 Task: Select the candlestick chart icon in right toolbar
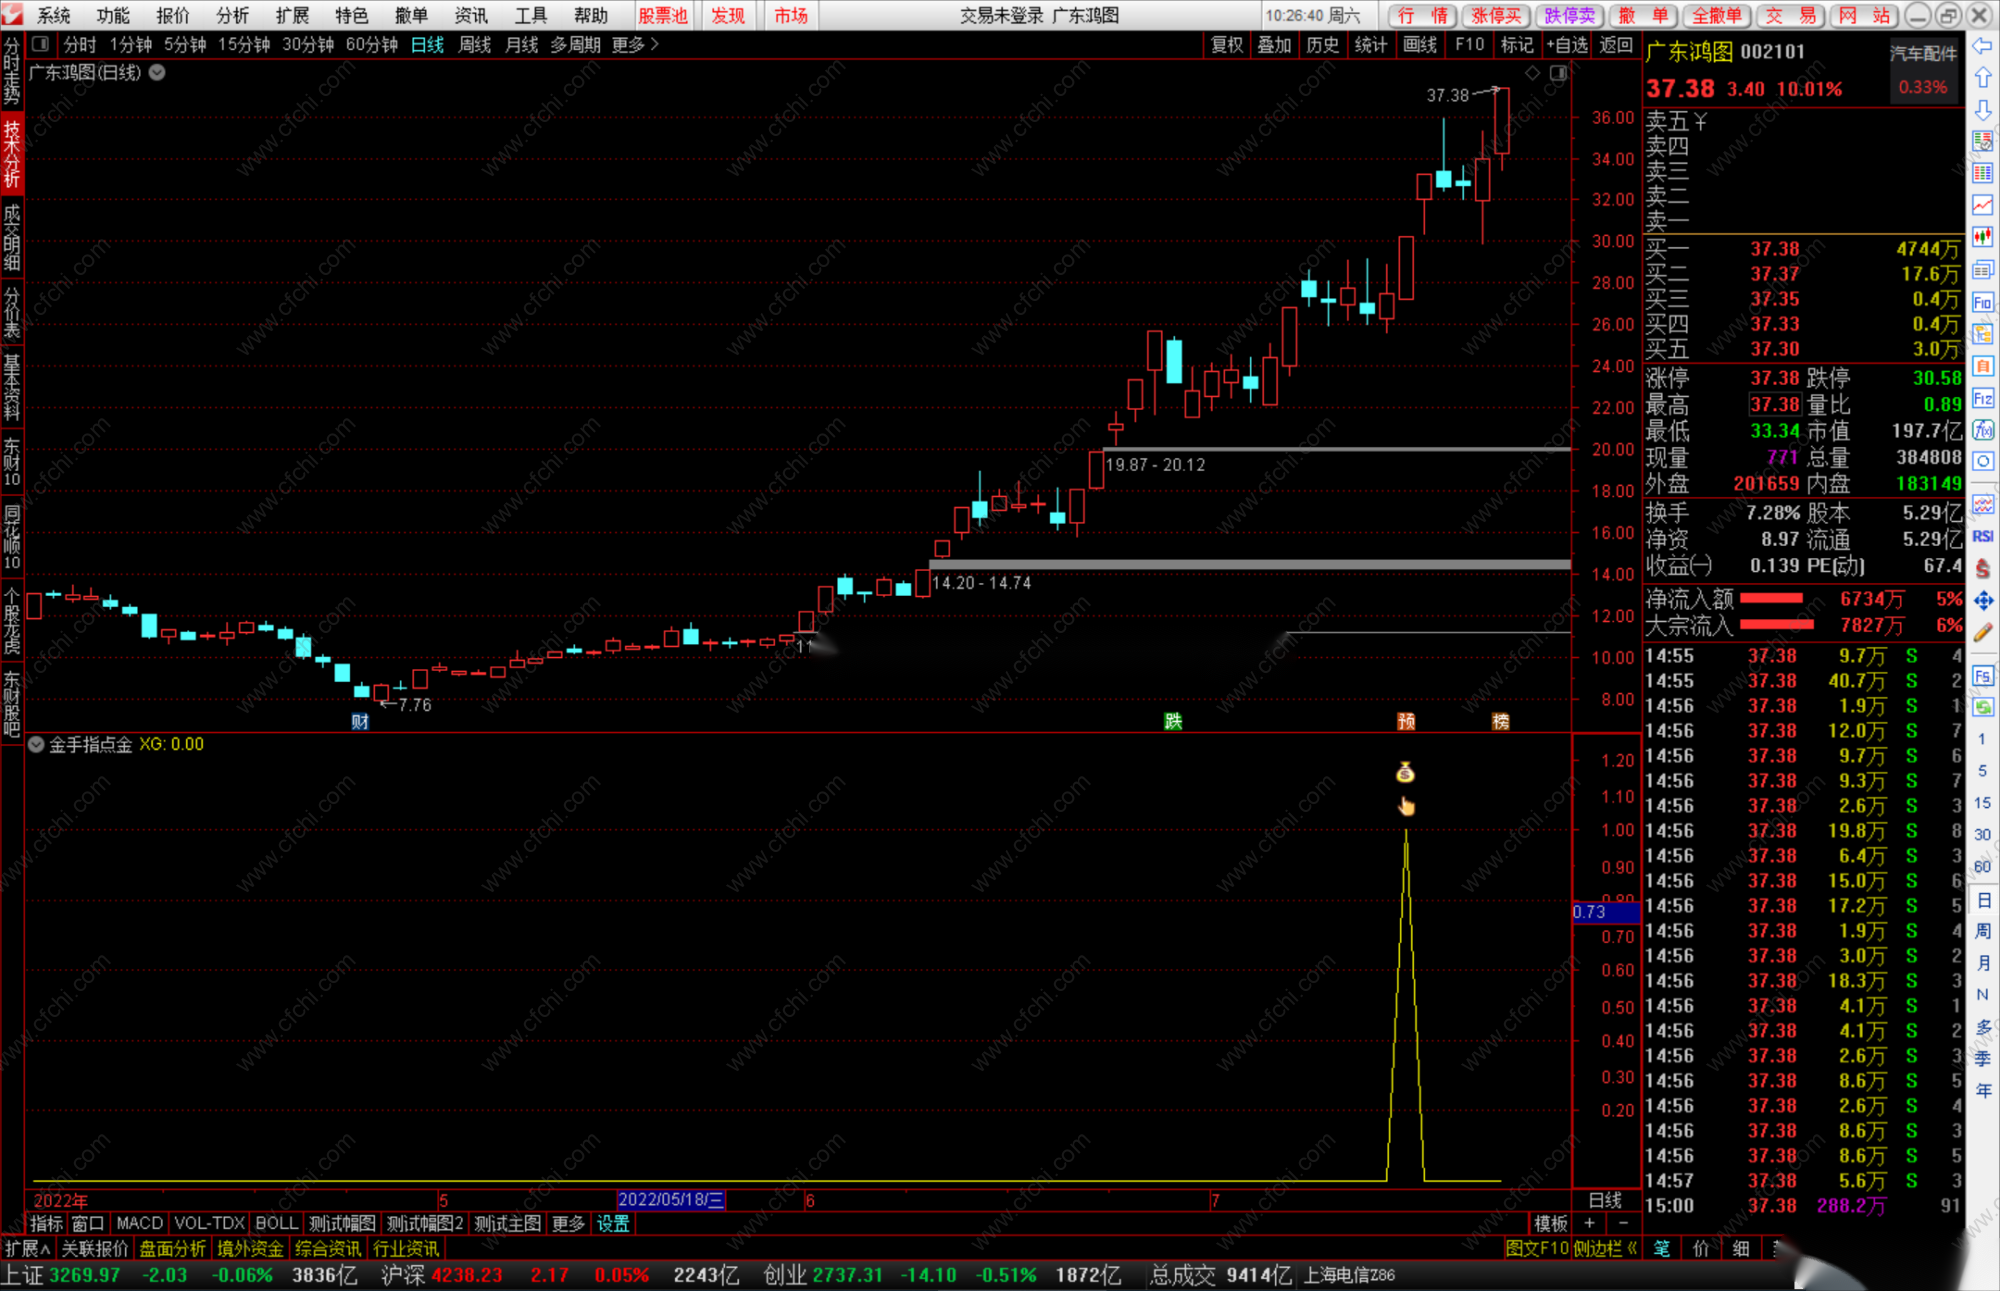(x=1983, y=237)
